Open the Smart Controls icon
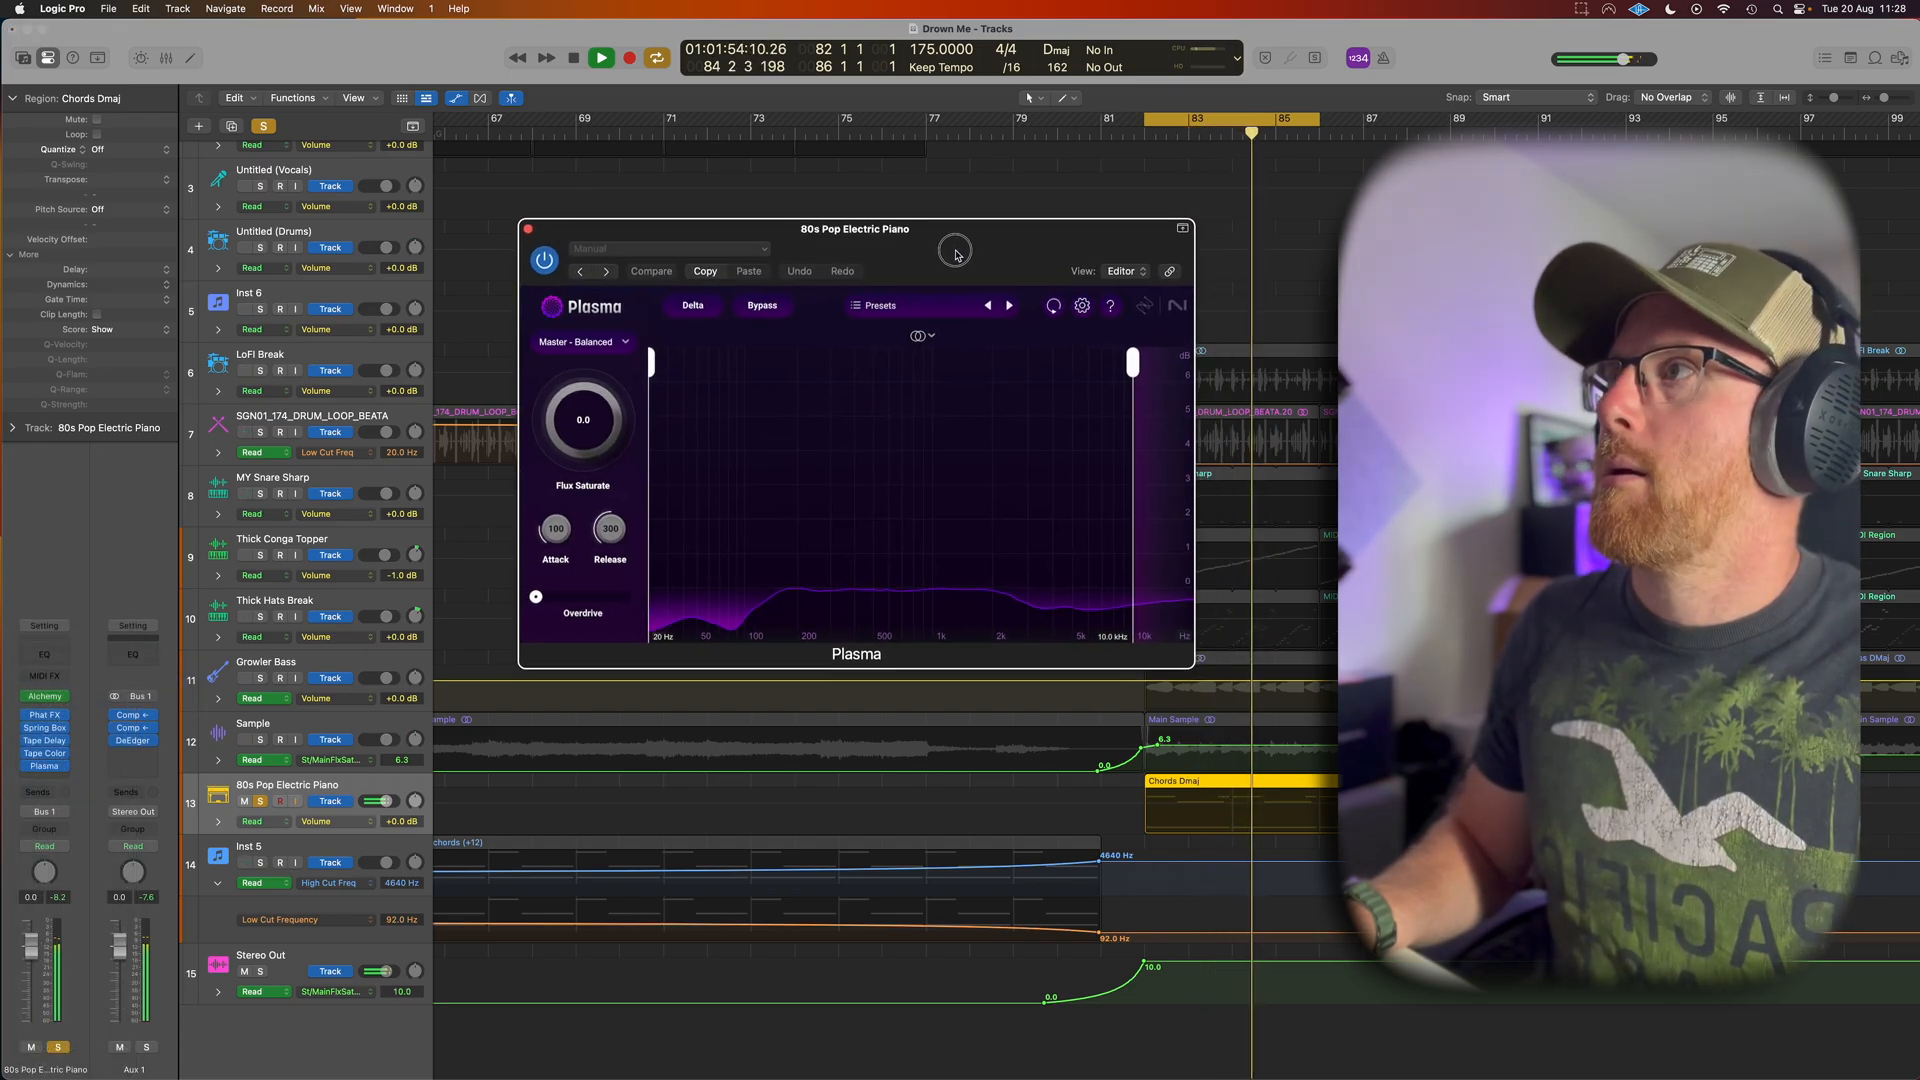Image resolution: width=1920 pixels, height=1080 pixels. click(141, 58)
